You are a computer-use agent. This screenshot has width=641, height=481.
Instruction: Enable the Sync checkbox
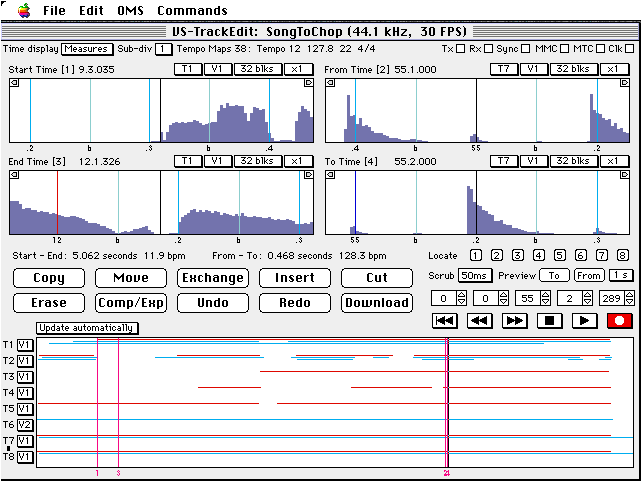pos(526,49)
